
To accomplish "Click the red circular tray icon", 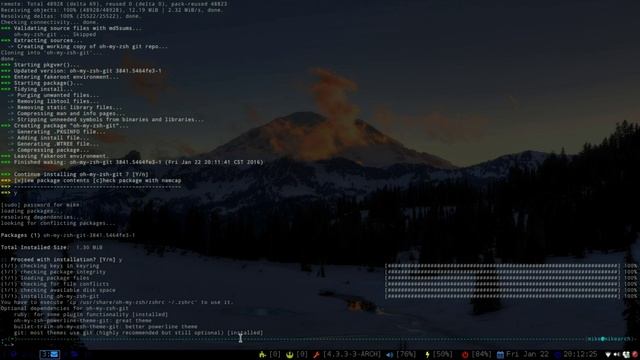I will [635, 354].
